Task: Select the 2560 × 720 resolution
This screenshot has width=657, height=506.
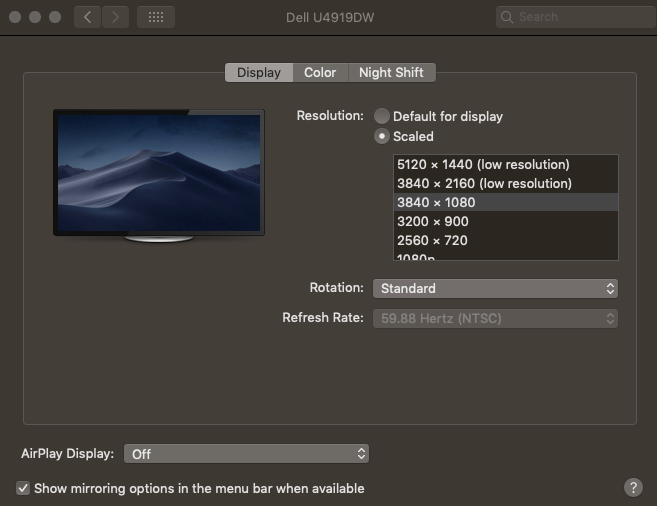Action: coord(506,240)
